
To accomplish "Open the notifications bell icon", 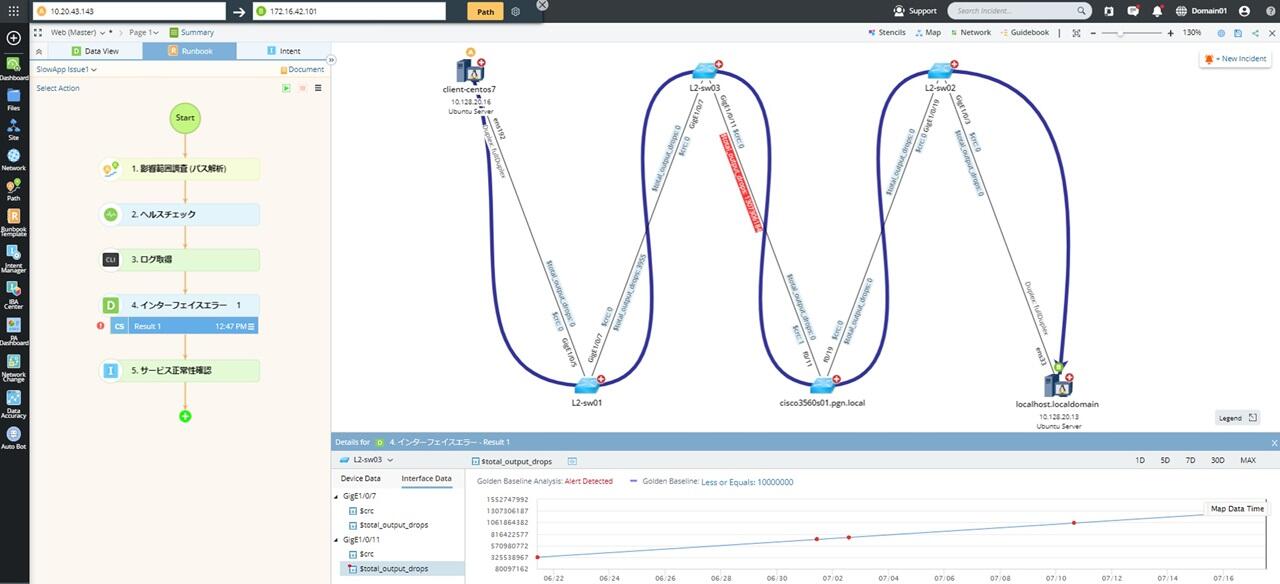I will 1157,11.
